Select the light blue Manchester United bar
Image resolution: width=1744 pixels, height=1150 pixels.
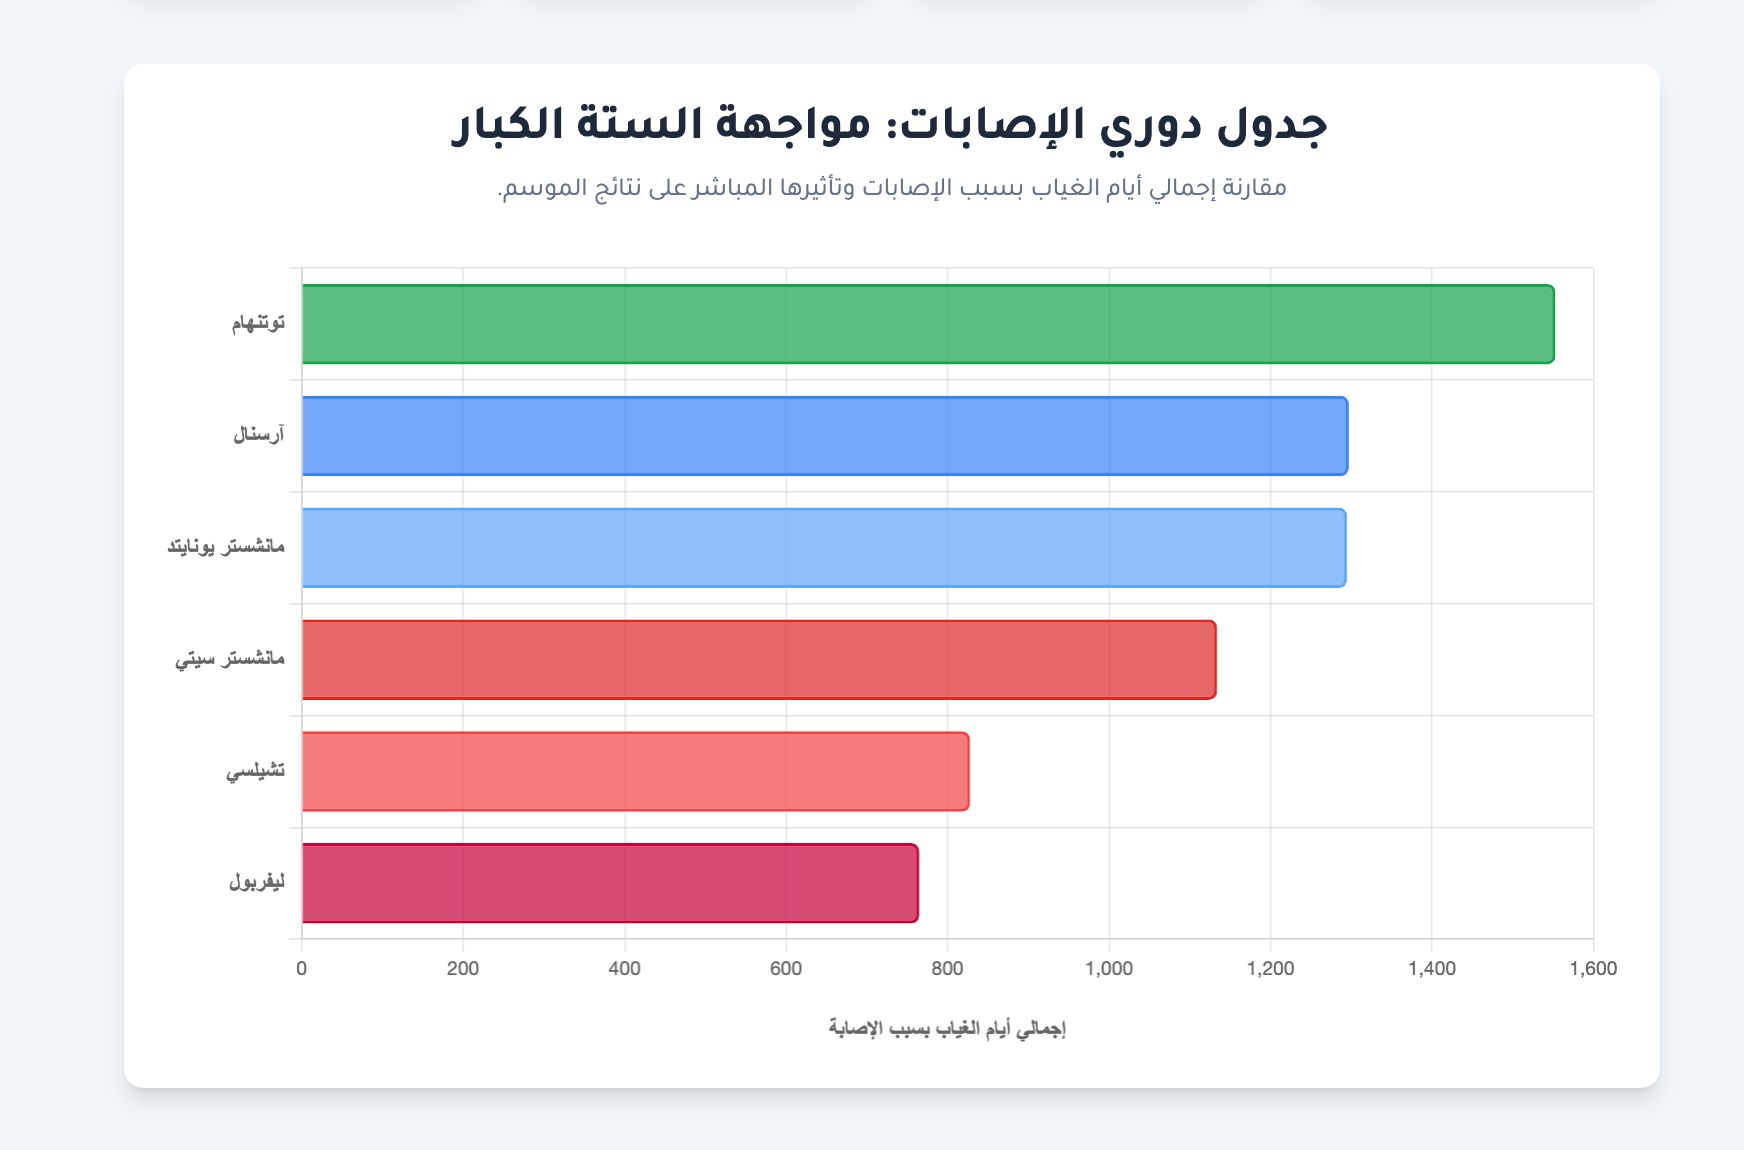coord(823,548)
